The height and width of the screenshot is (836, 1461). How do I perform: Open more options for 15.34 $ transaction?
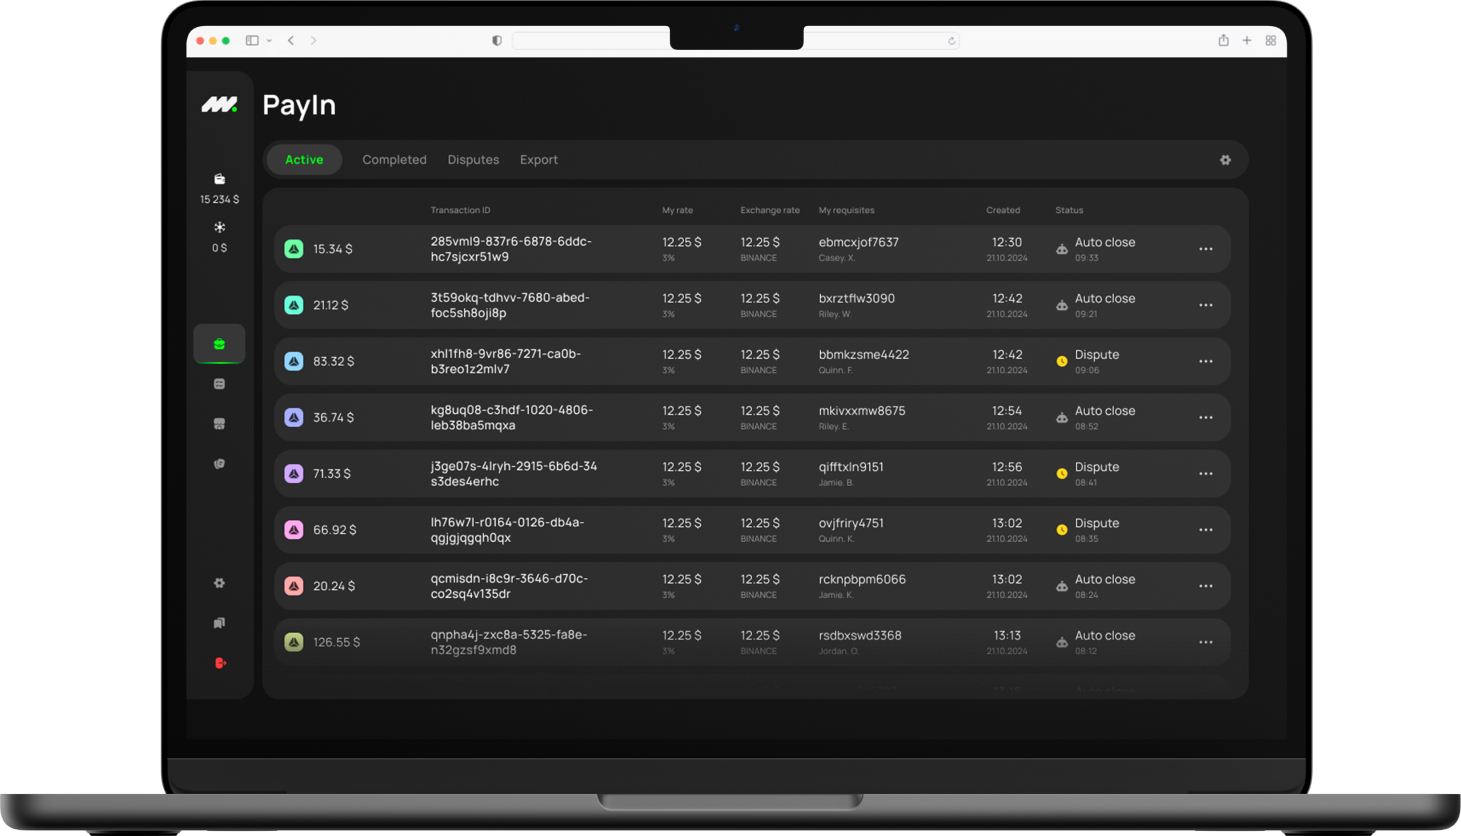(1205, 249)
